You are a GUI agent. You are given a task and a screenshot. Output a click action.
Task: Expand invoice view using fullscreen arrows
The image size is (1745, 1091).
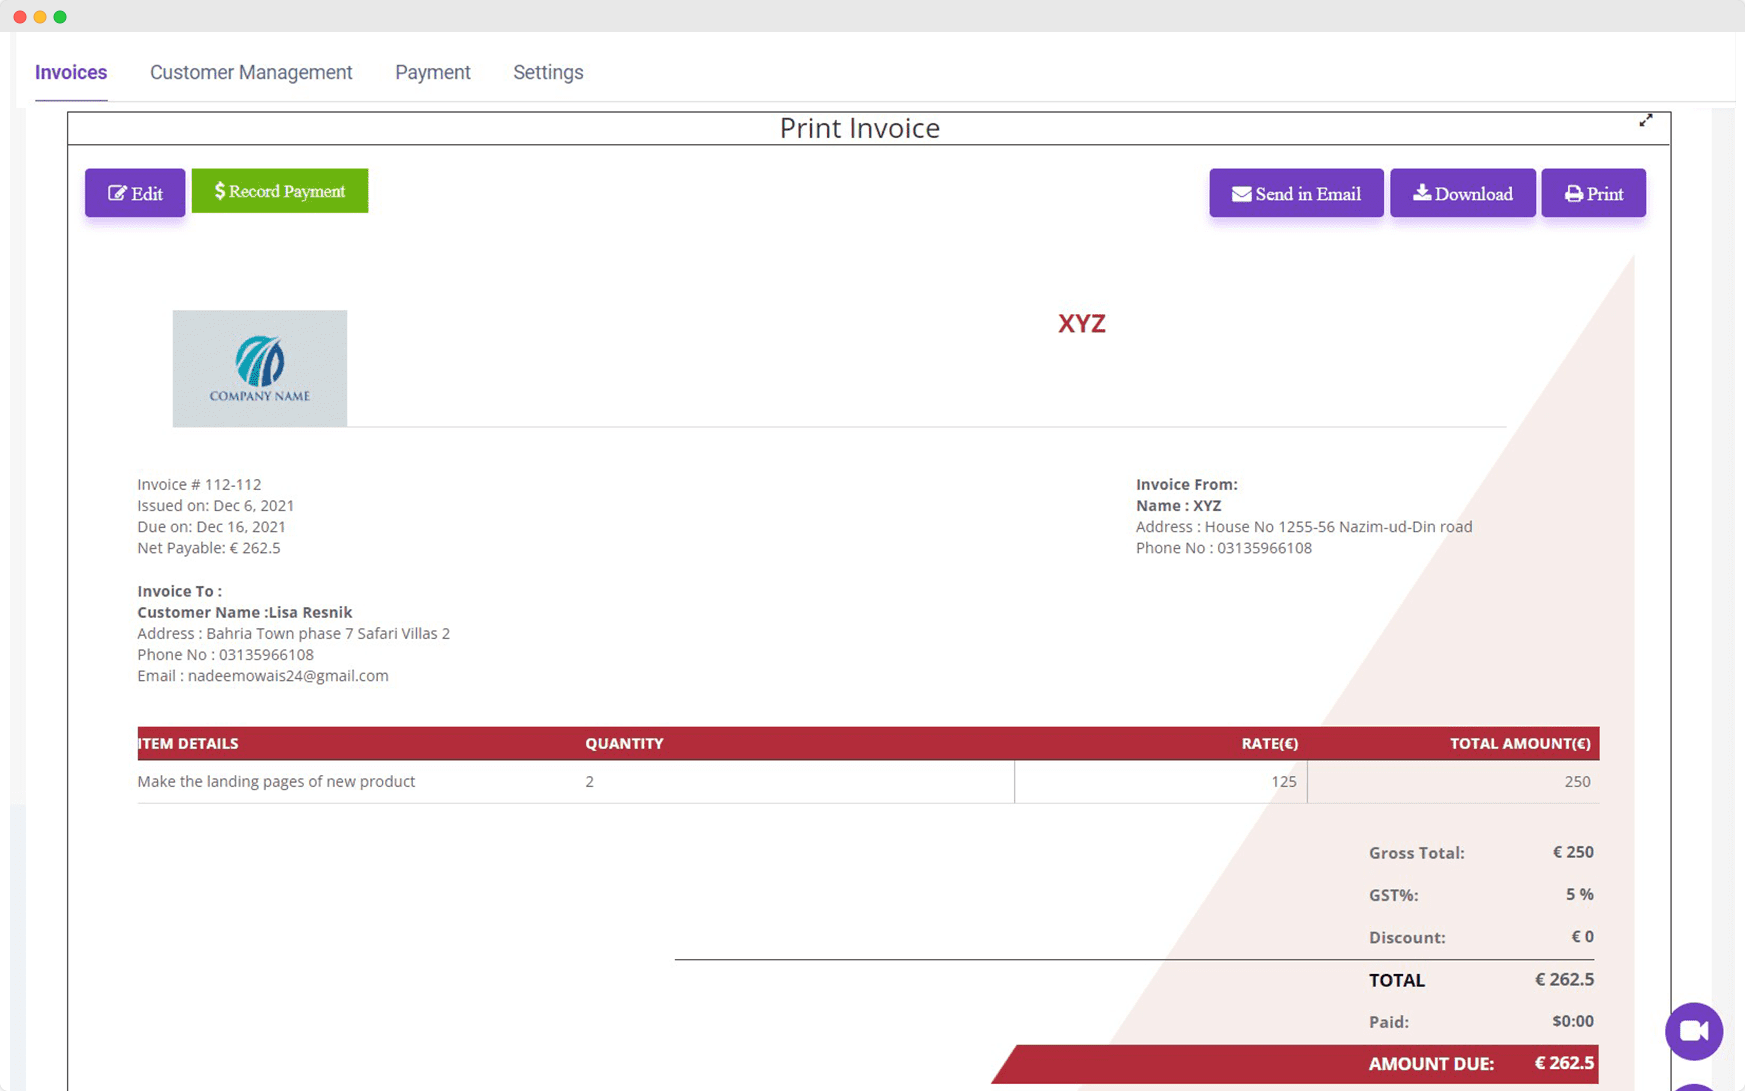click(x=1646, y=120)
